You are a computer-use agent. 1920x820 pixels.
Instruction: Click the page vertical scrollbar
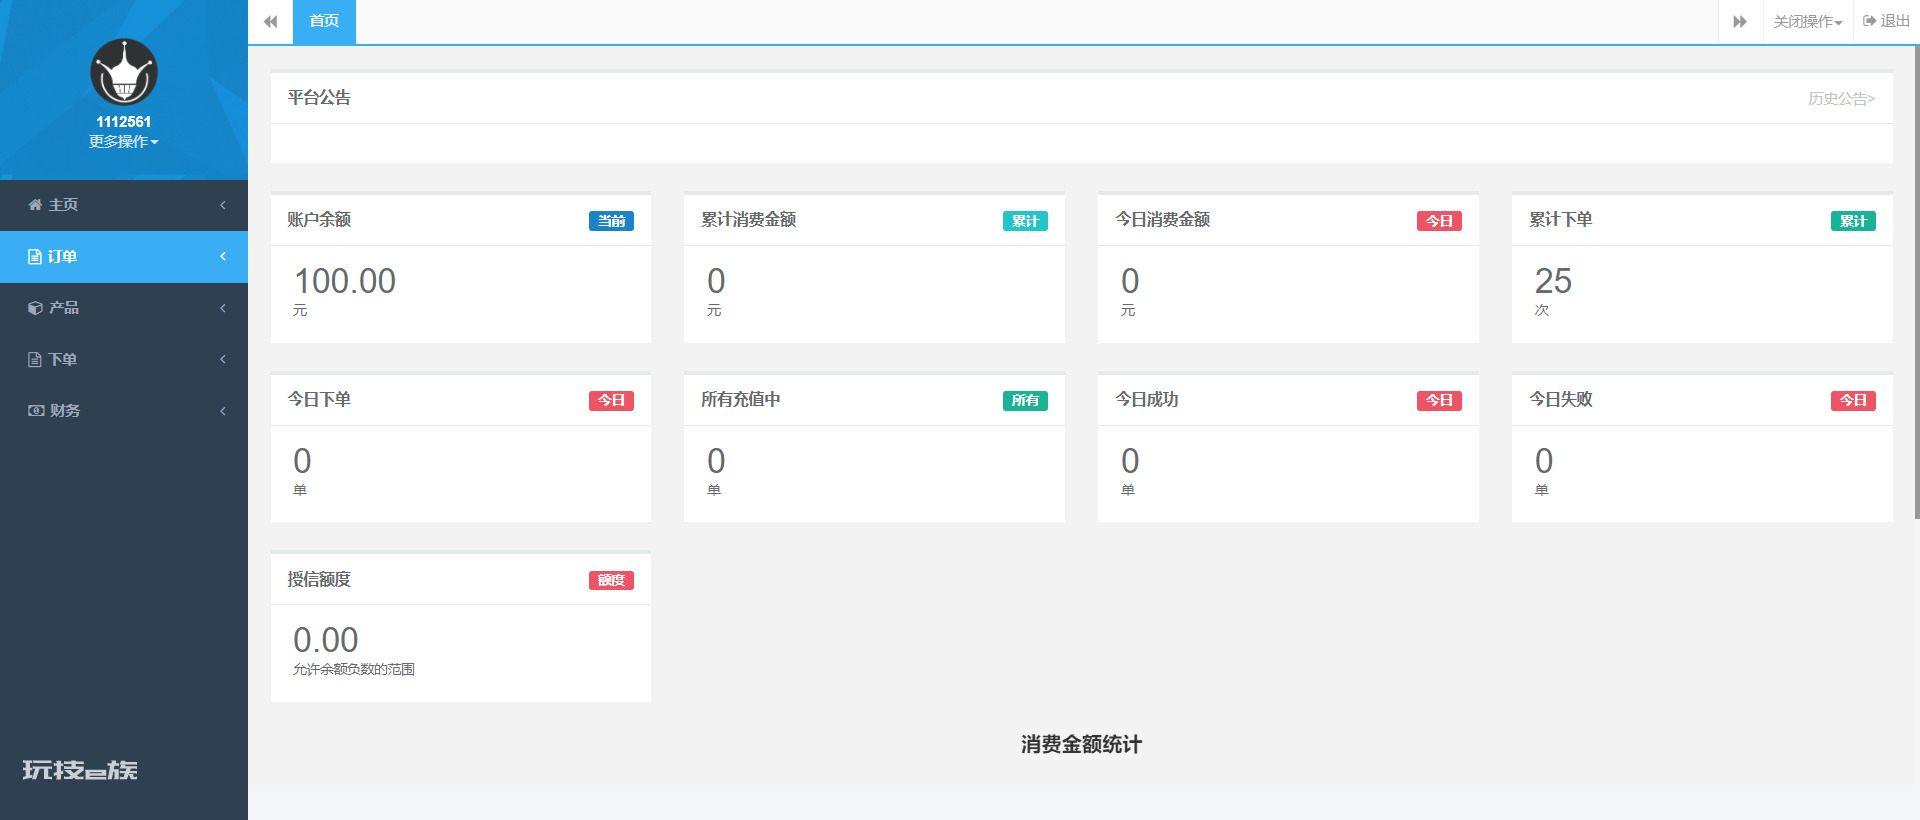[x=1916, y=280]
